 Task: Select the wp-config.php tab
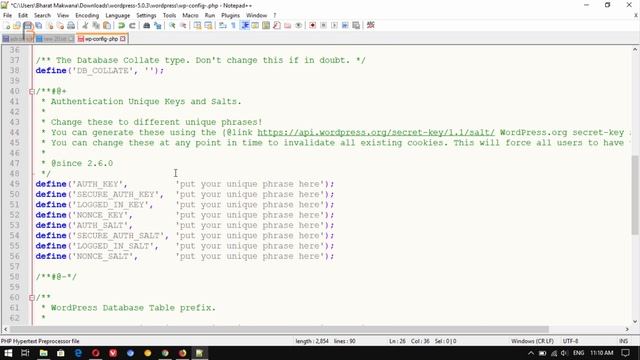pyautogui.click(x=101, y=39)
